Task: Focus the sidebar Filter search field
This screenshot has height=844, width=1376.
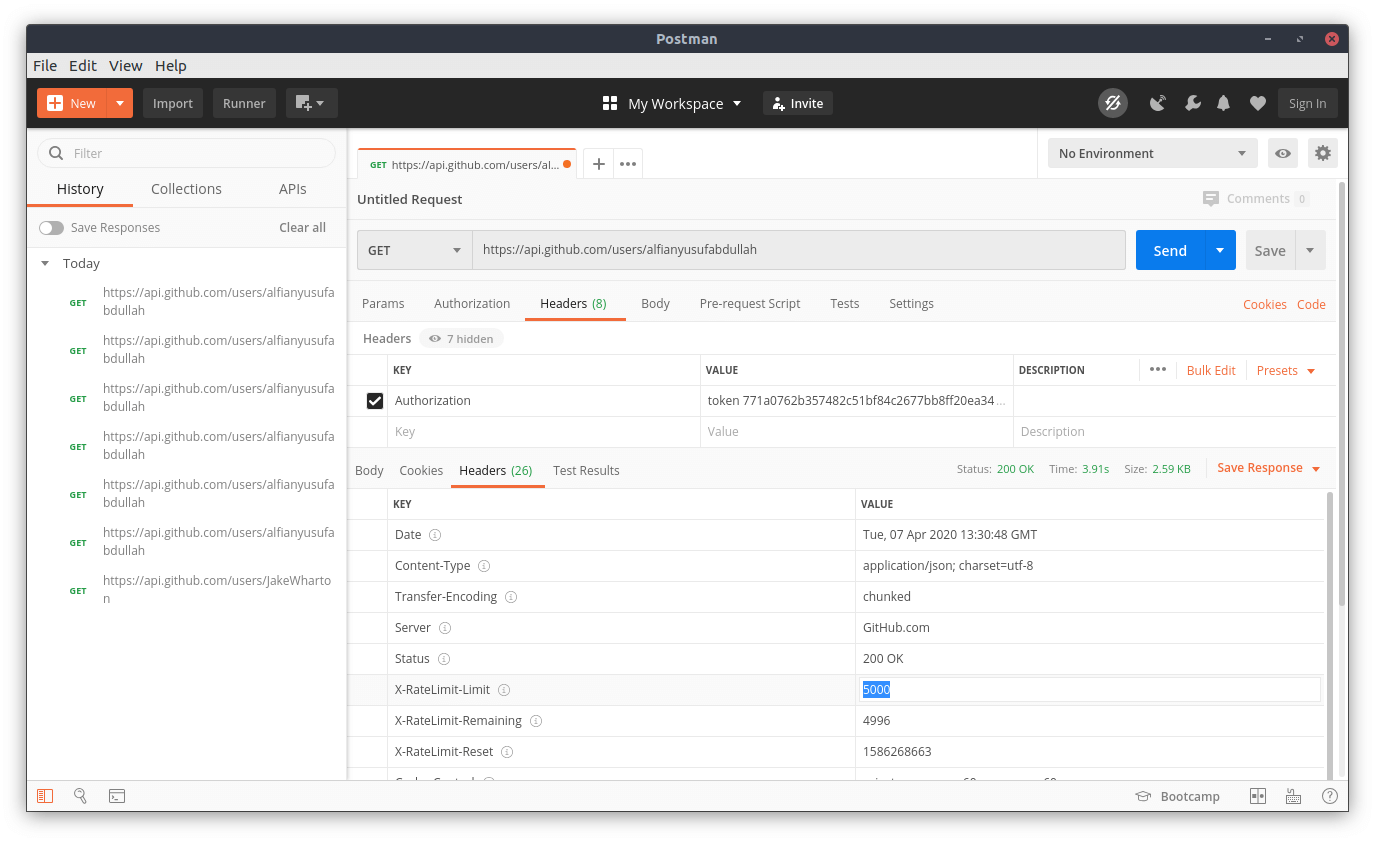Action: click(187, 153)
